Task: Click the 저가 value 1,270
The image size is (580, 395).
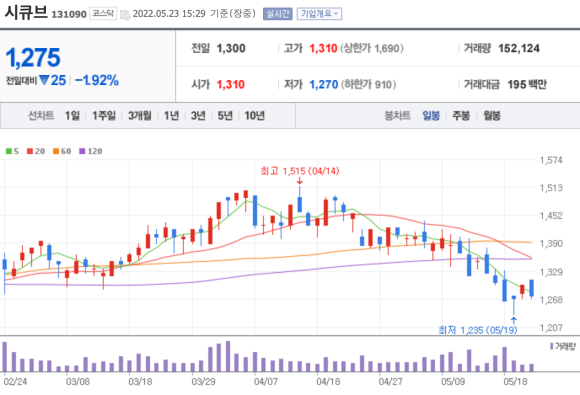Action: [324, 85]
